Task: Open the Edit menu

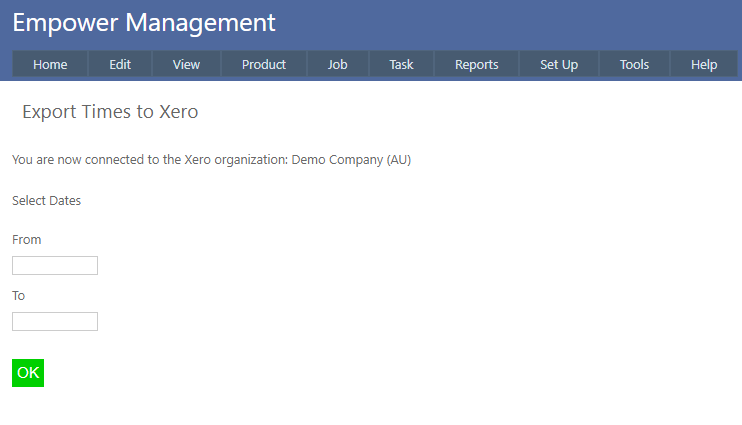Action: click(x=120, y=64)
